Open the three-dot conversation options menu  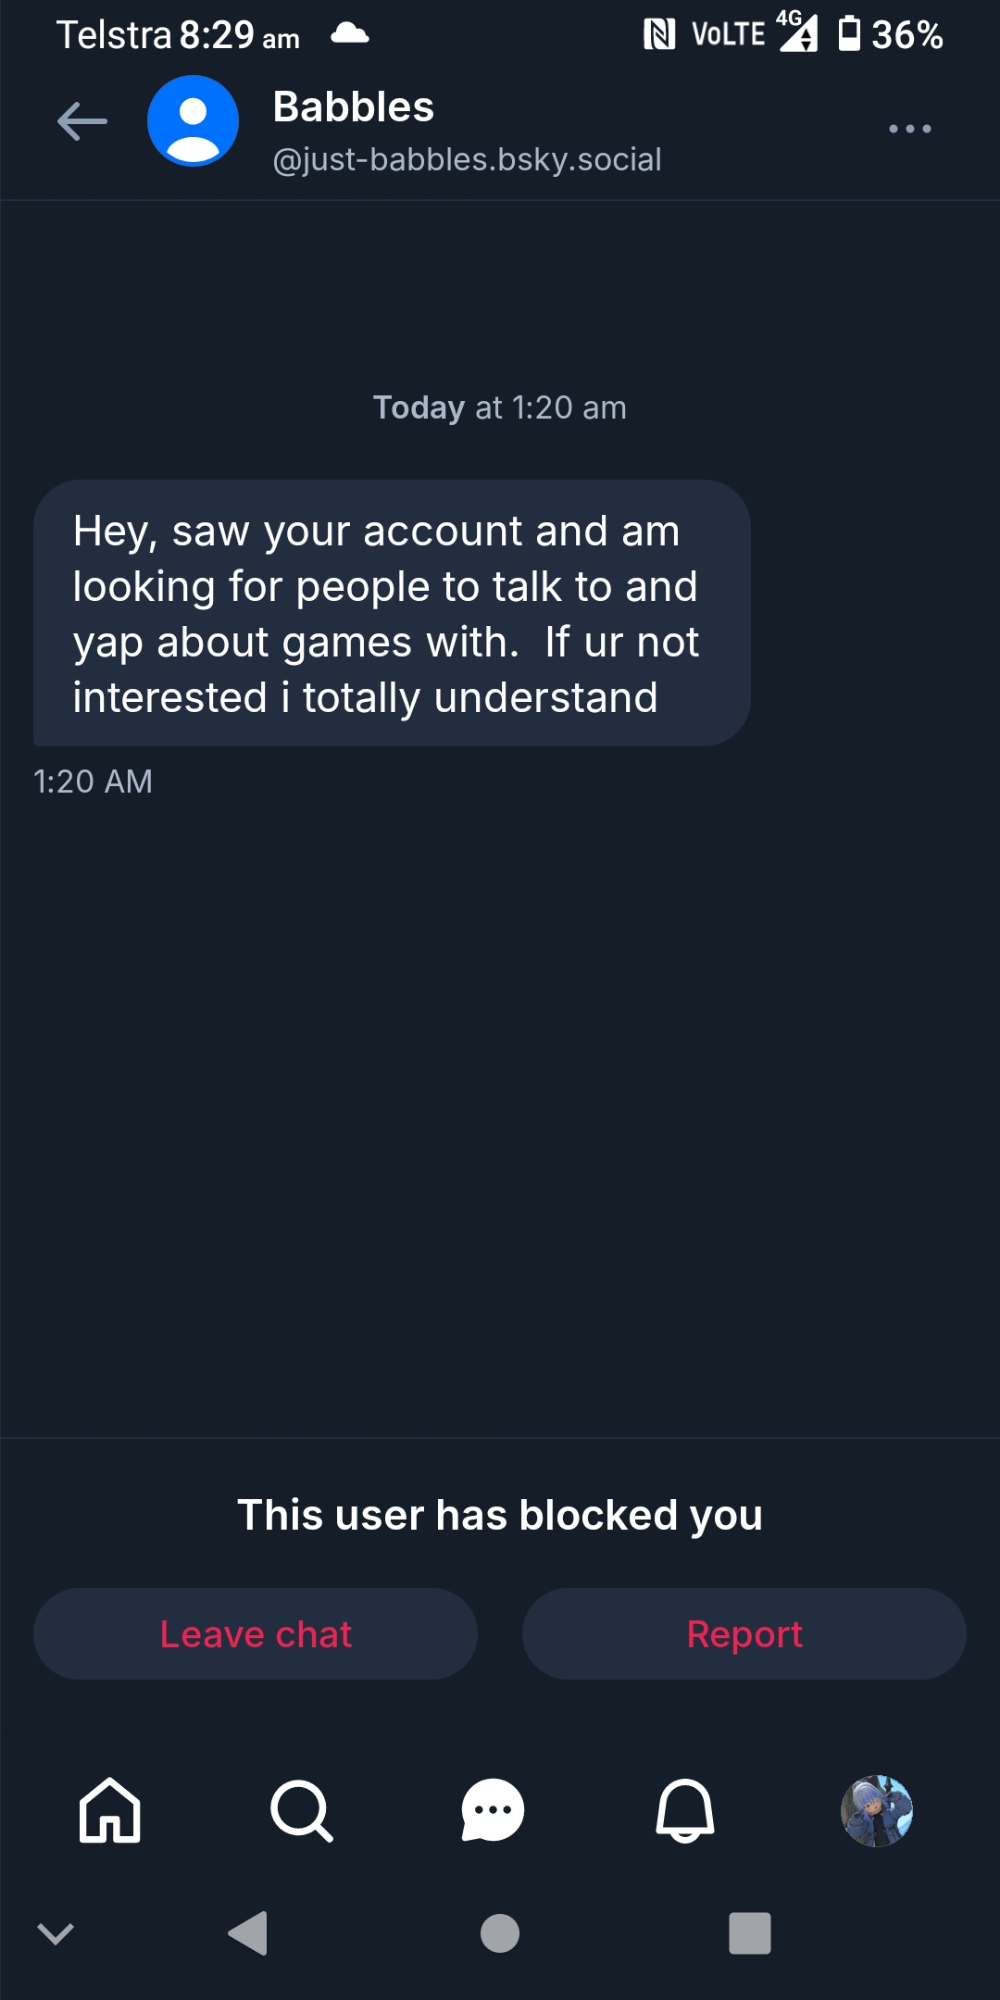[x=910, y=129]
